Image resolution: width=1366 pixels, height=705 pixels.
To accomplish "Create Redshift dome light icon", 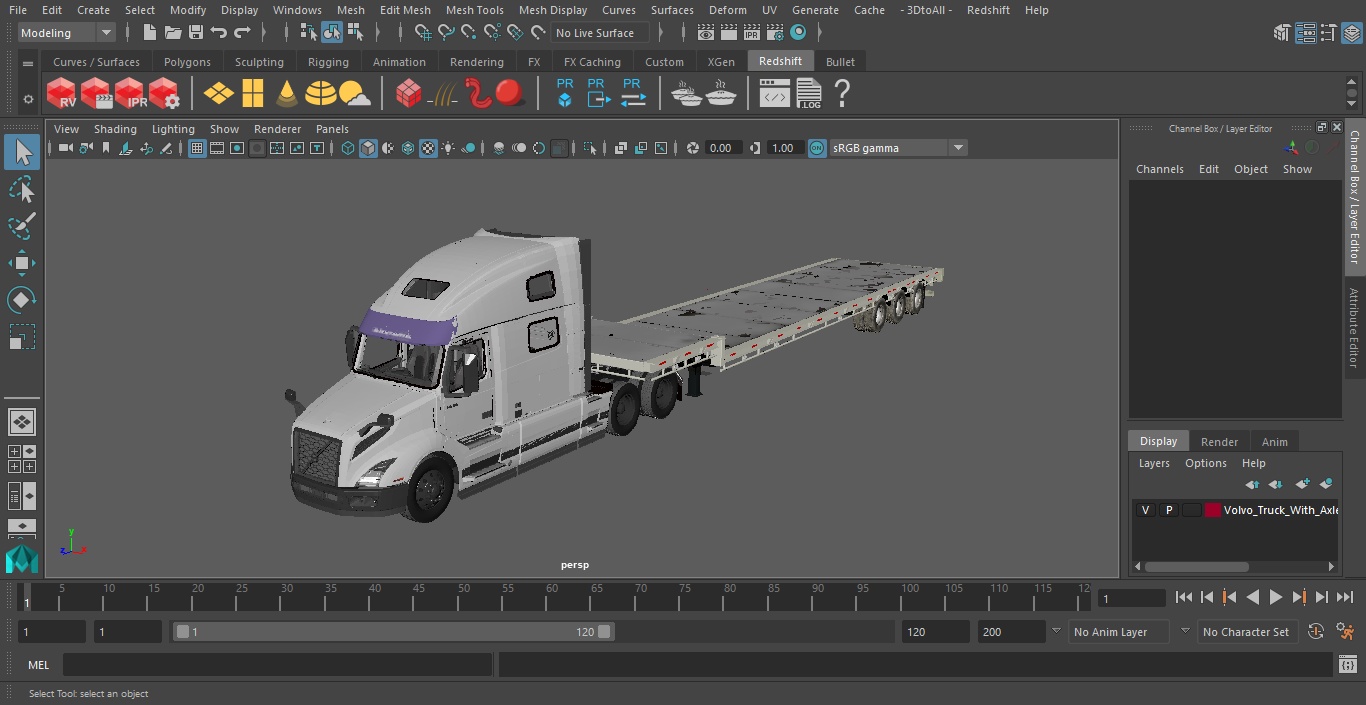I will point(321,94).
